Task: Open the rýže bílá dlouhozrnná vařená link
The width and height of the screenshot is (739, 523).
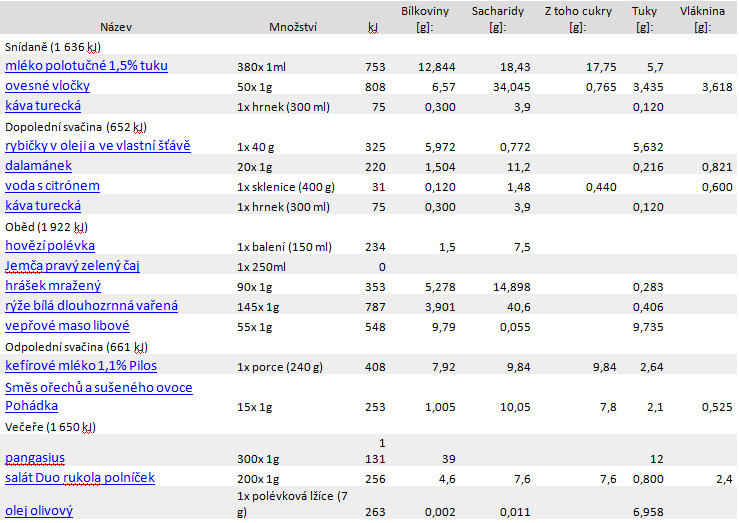Action: click(91, 306)
